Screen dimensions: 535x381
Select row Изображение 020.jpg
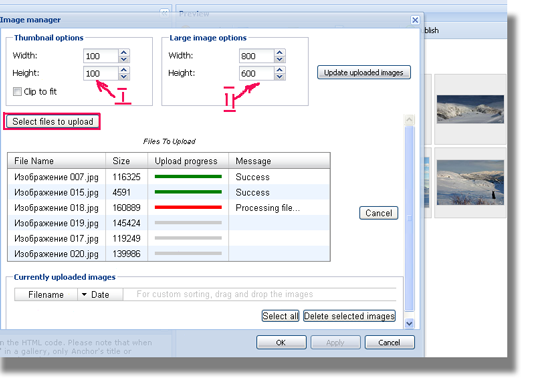[169, 253]
